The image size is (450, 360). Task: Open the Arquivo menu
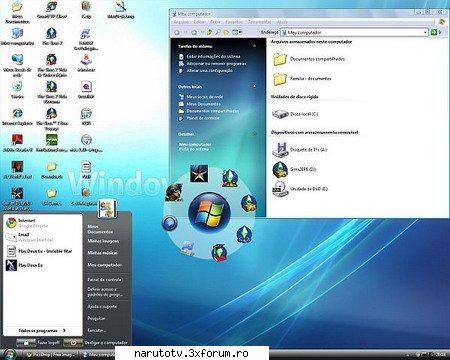181,22
